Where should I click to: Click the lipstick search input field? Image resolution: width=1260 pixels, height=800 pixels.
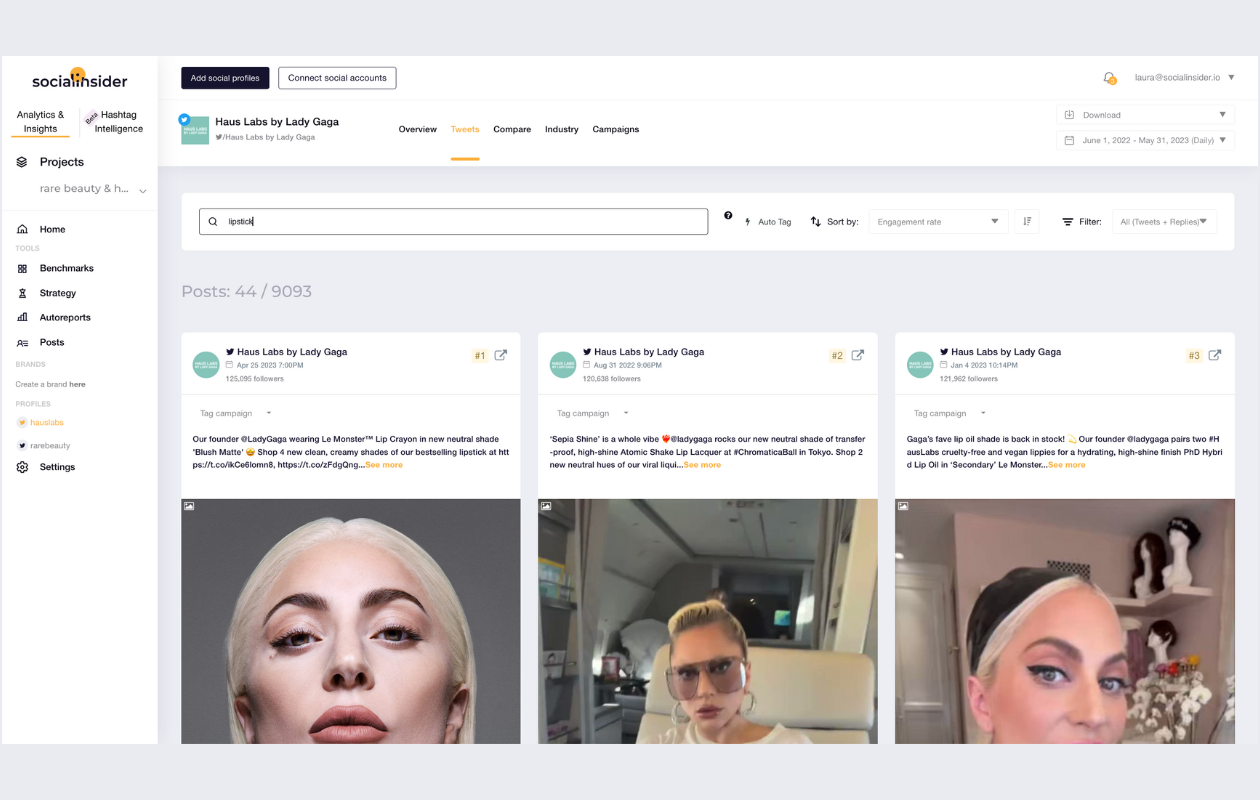point(453,222)
